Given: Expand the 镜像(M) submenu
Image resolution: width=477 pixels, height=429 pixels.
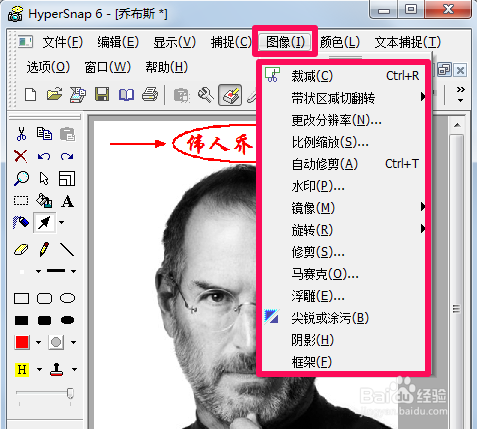Looking at the screenshot, I should (343, 208).
